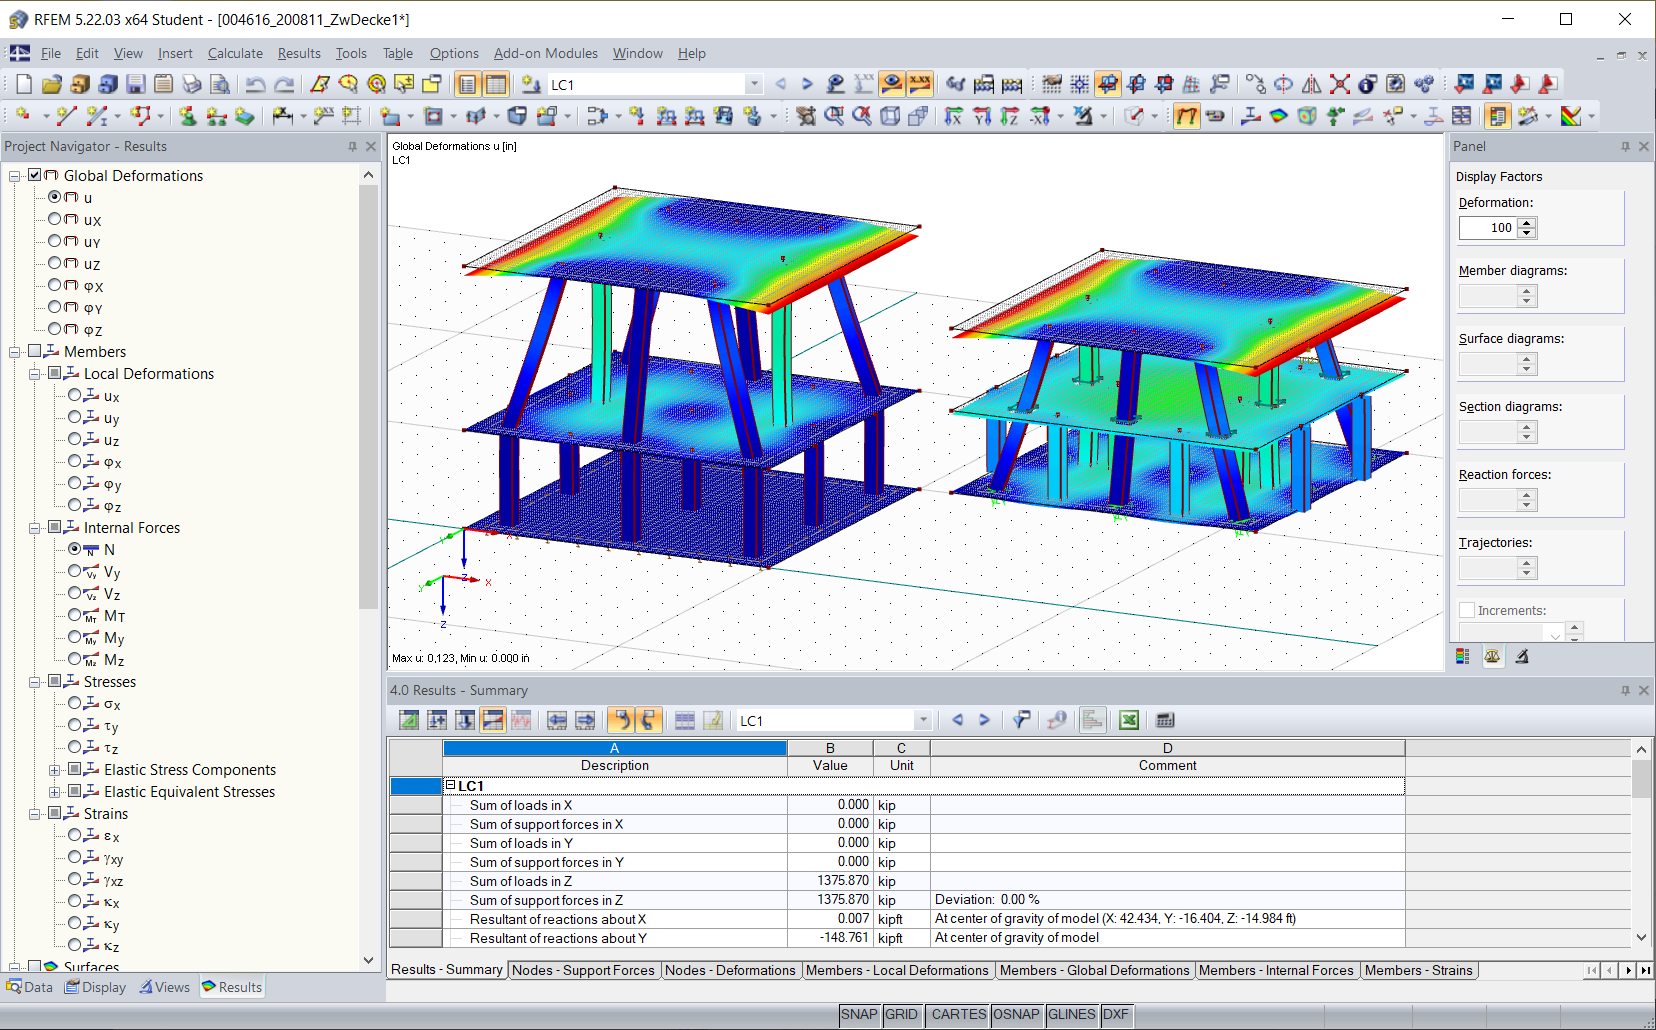Select the uZ deformation radio button
This screenshot has height=1030, width=1656.
point(57,263)
